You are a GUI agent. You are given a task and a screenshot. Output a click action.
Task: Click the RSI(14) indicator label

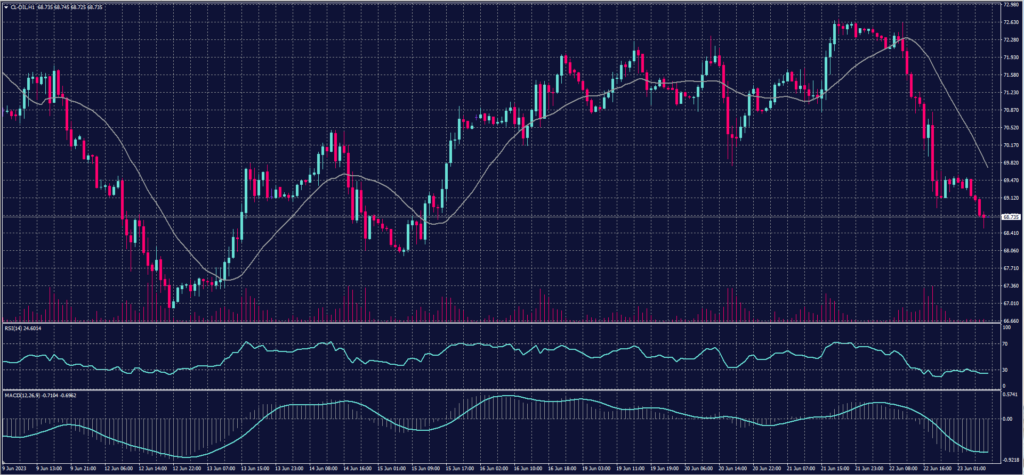click(x=14, y=327)
